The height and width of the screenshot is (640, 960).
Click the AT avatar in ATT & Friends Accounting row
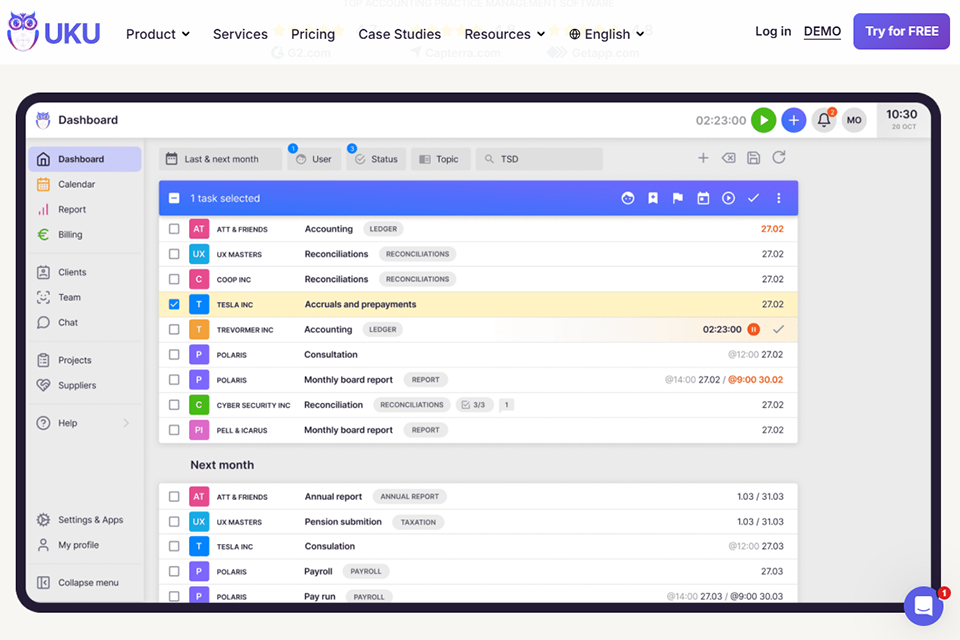pyautogui.click(x=199, y=229)
